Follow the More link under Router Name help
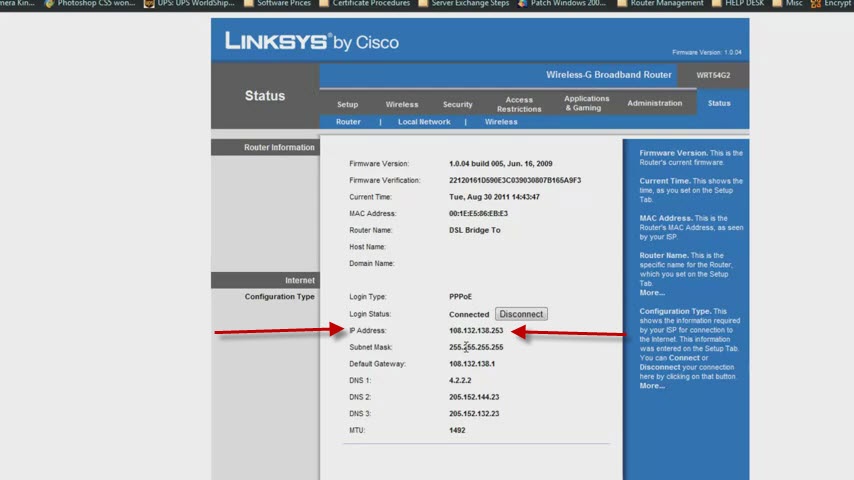Viewport: 854px width, 480px height. [x=652, y=293]
